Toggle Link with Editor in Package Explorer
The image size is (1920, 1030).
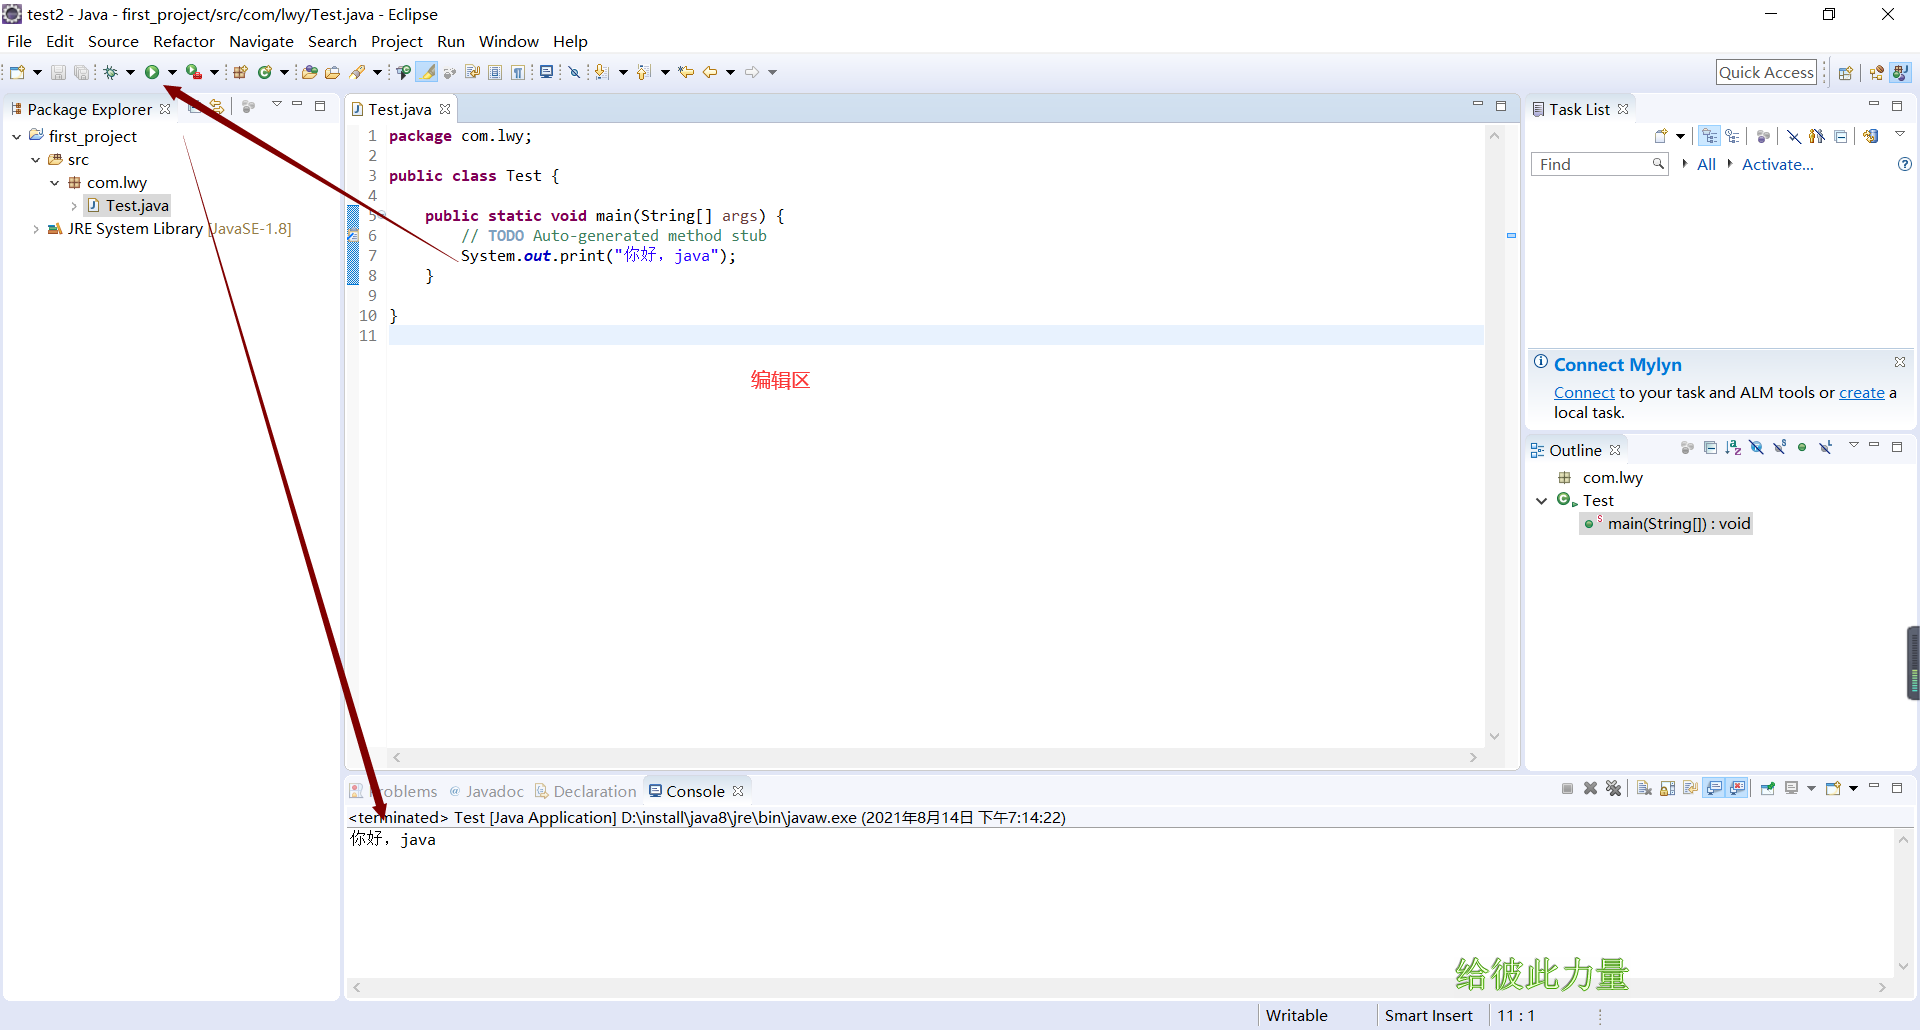coord(217,106)
